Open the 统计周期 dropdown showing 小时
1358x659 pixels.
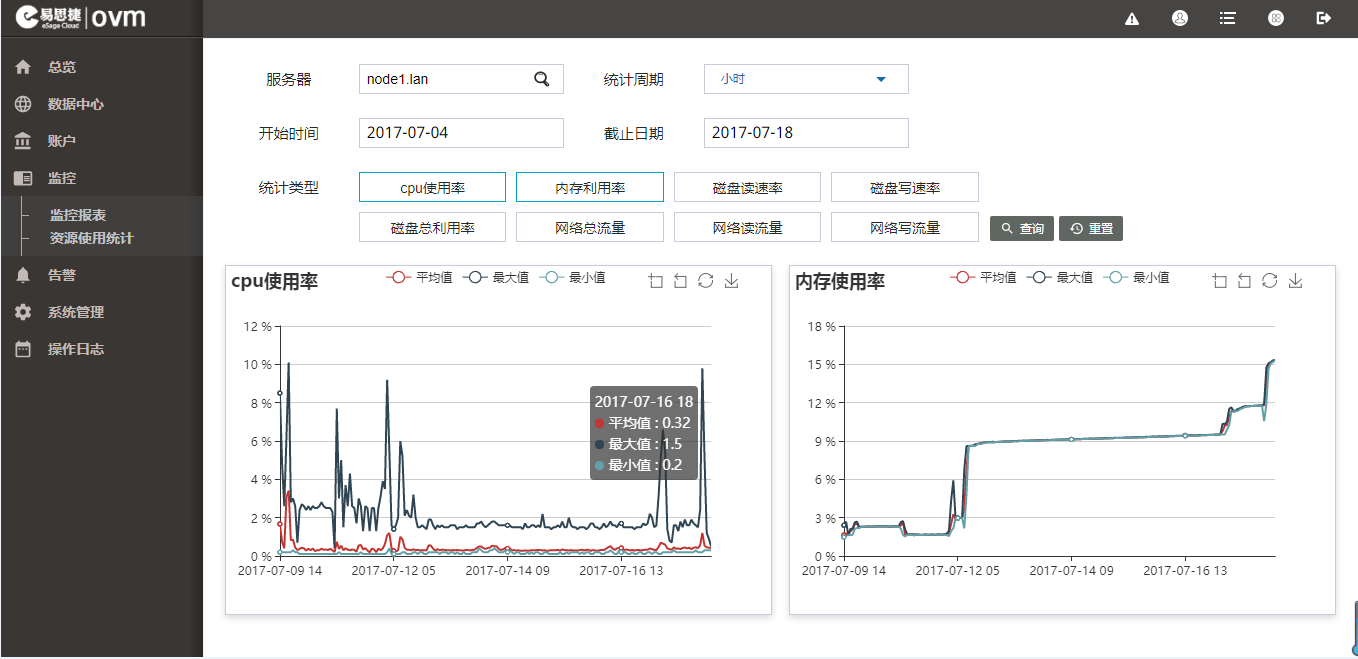pyautogui.click(x=806, y=79)
